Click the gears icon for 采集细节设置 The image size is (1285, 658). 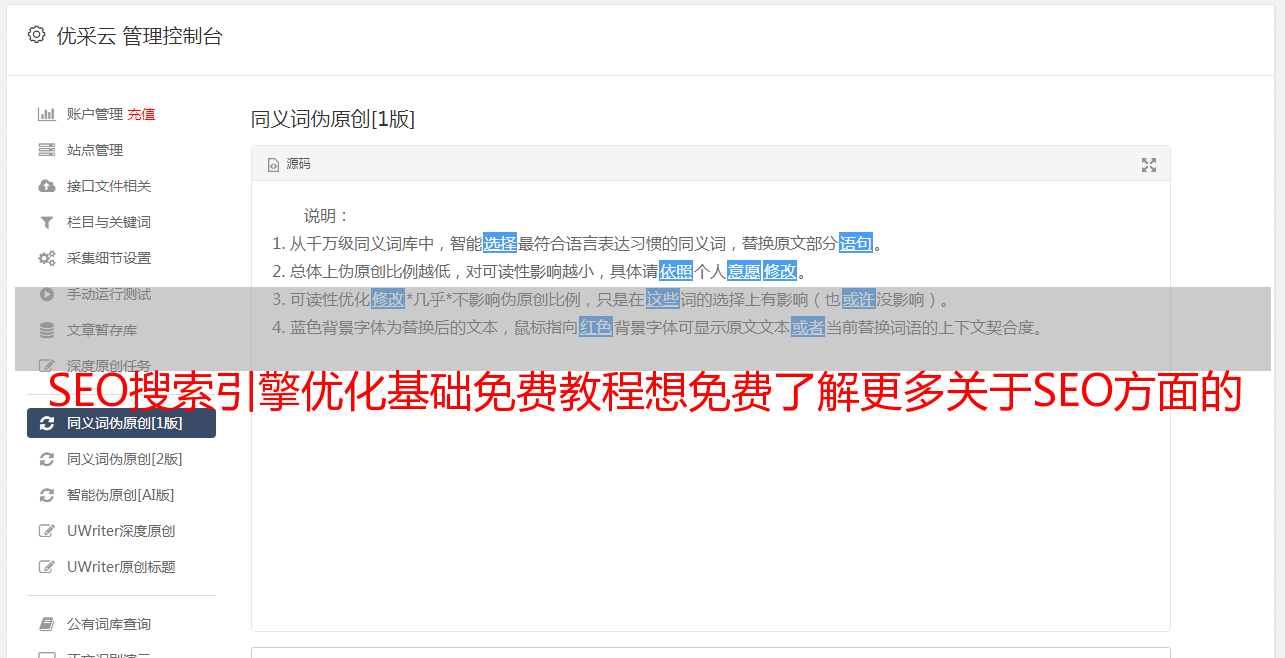(x=46, y=258)
